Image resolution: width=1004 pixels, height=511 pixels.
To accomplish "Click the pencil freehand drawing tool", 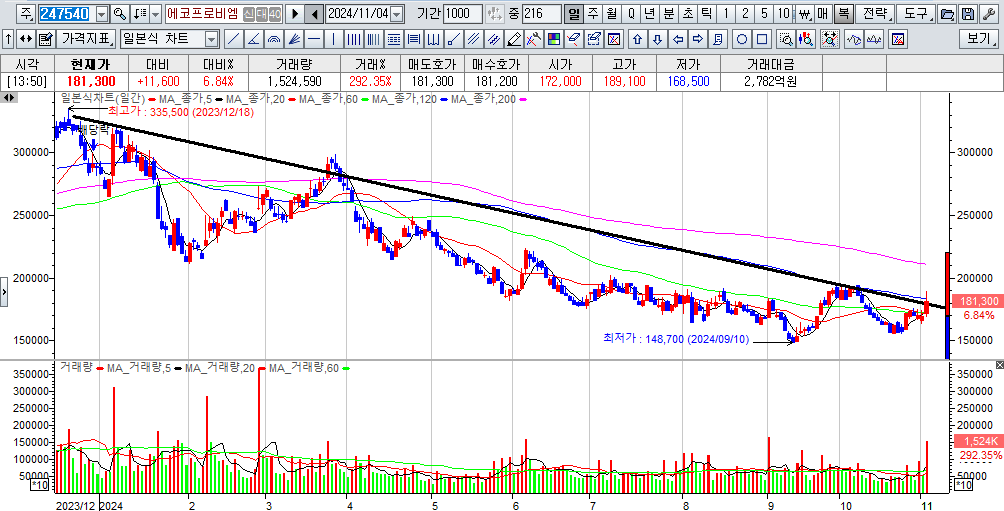I will [x=514, y=39].
